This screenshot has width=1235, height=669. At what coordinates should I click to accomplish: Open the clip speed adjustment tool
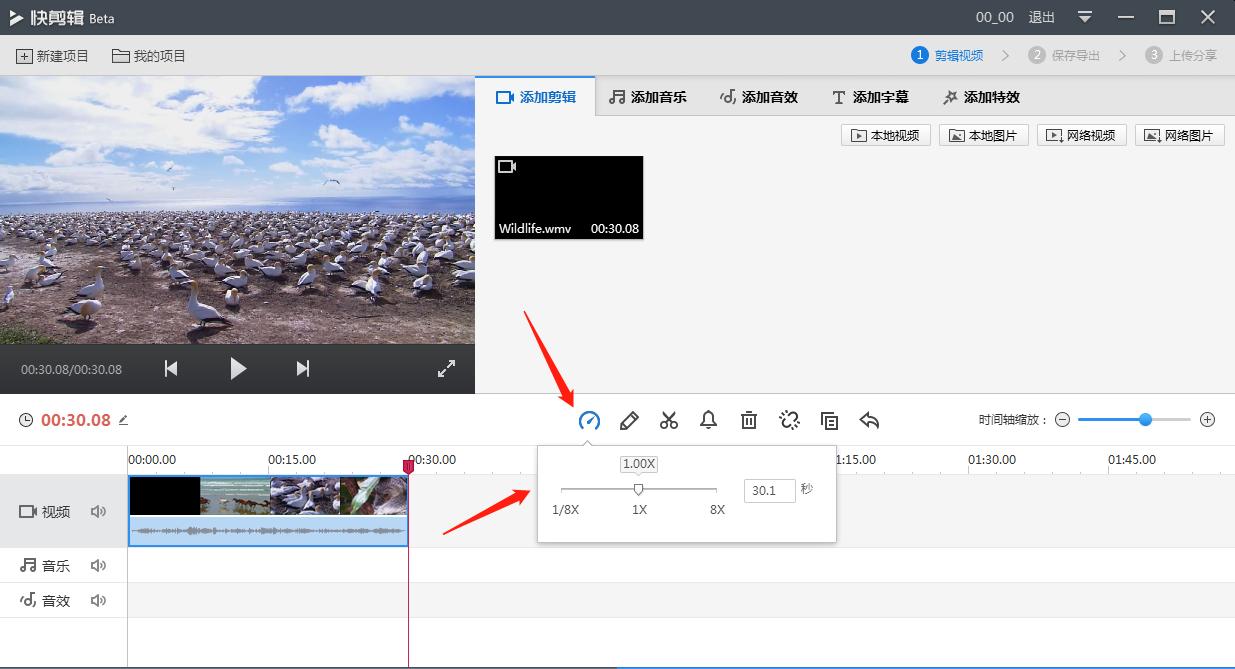(589, 420)
